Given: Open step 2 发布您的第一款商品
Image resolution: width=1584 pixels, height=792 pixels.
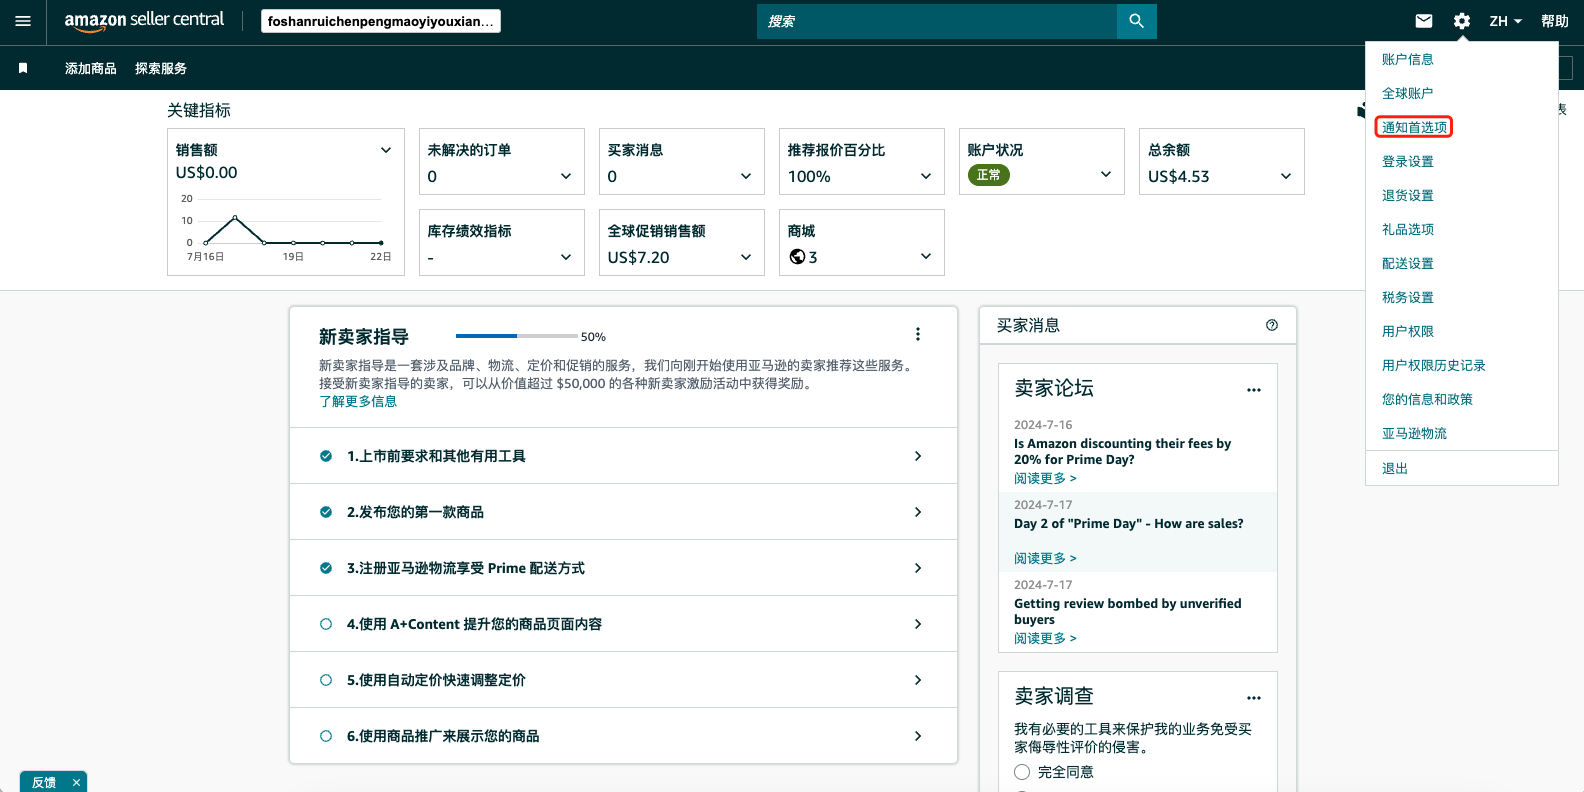Looking at the screenshot, I should coord(623,512).
